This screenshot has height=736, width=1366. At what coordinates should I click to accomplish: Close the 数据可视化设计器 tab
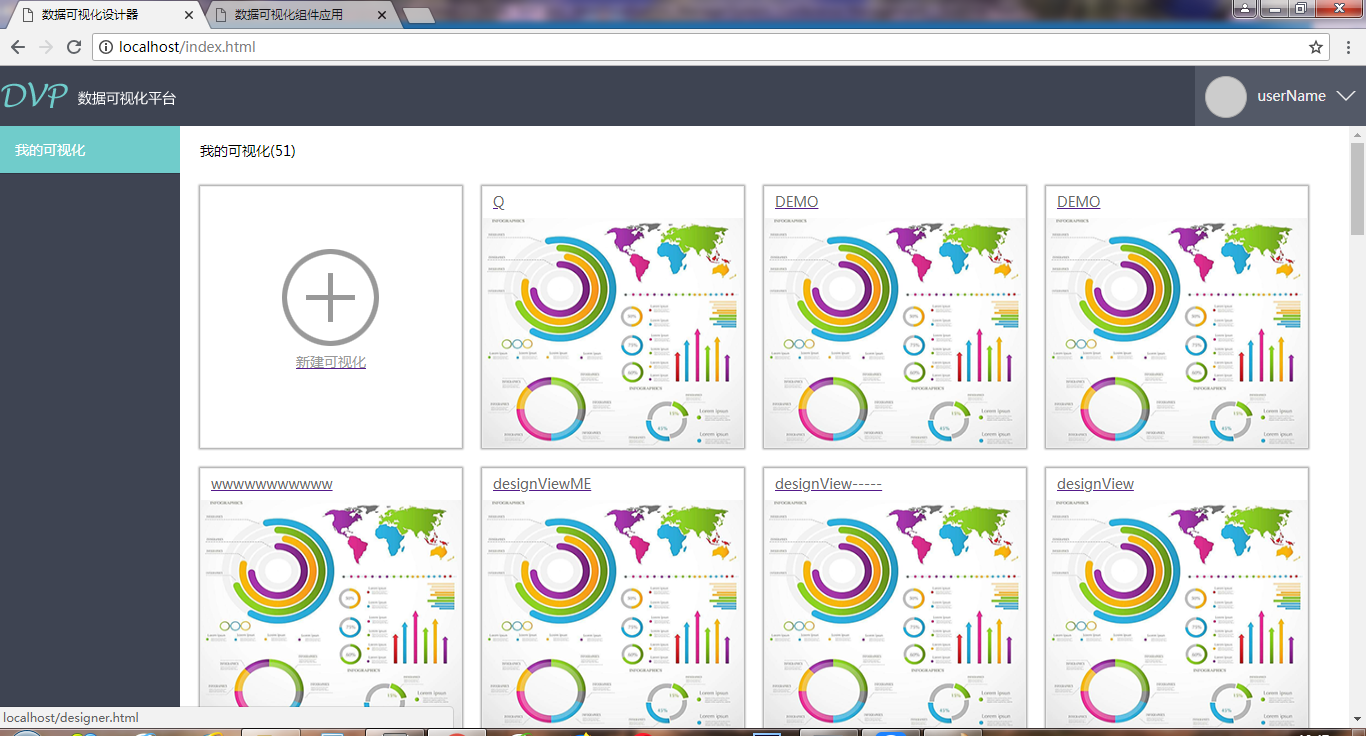coord(190,15)
